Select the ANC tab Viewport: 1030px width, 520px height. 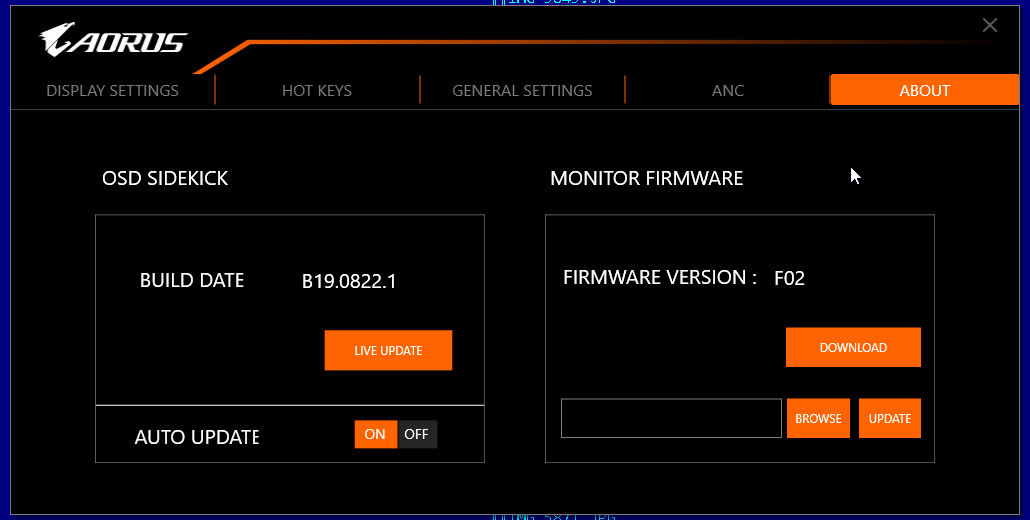(x=728, y=91)
